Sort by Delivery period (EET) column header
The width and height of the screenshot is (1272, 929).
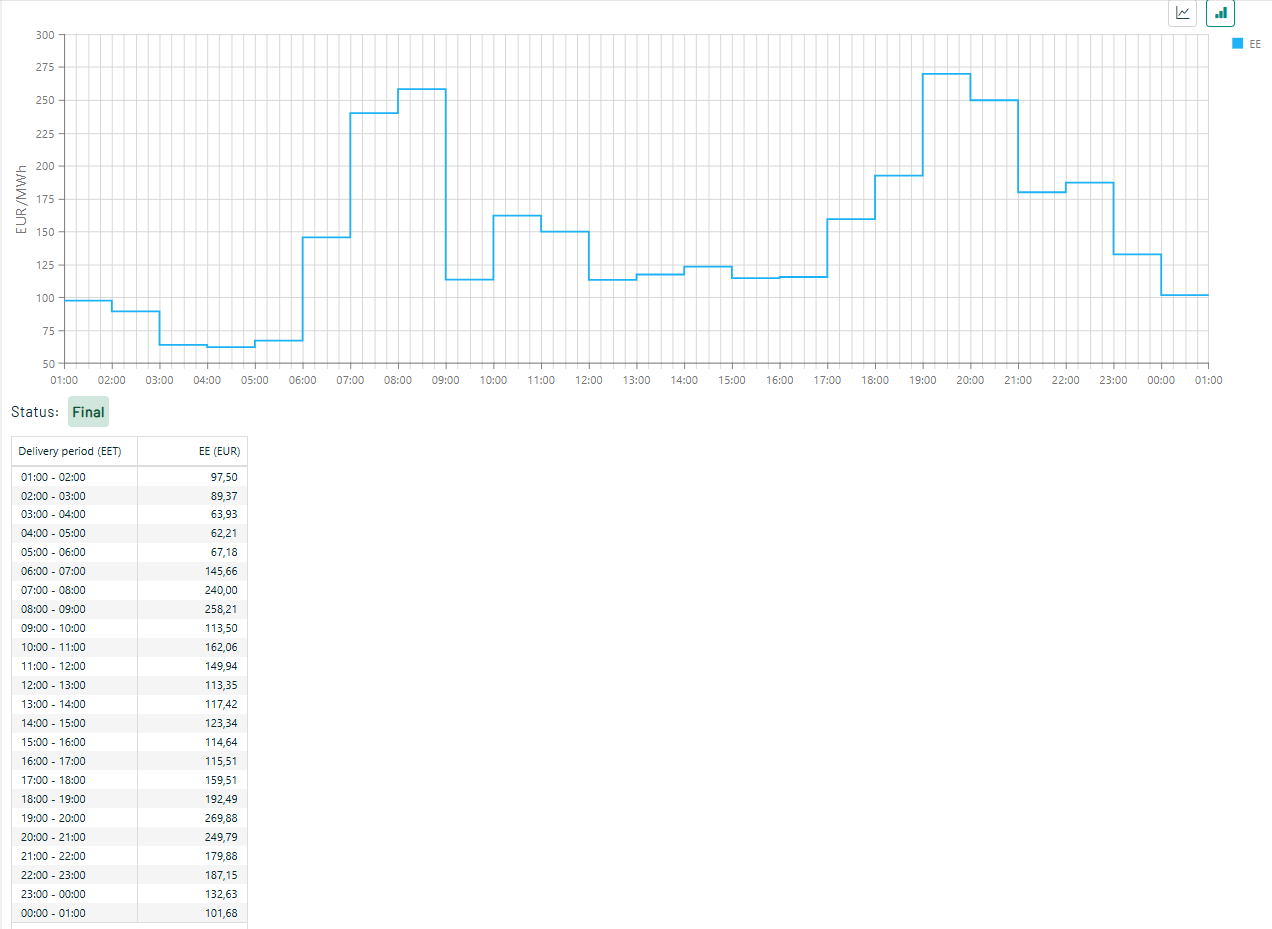[70, 451]
